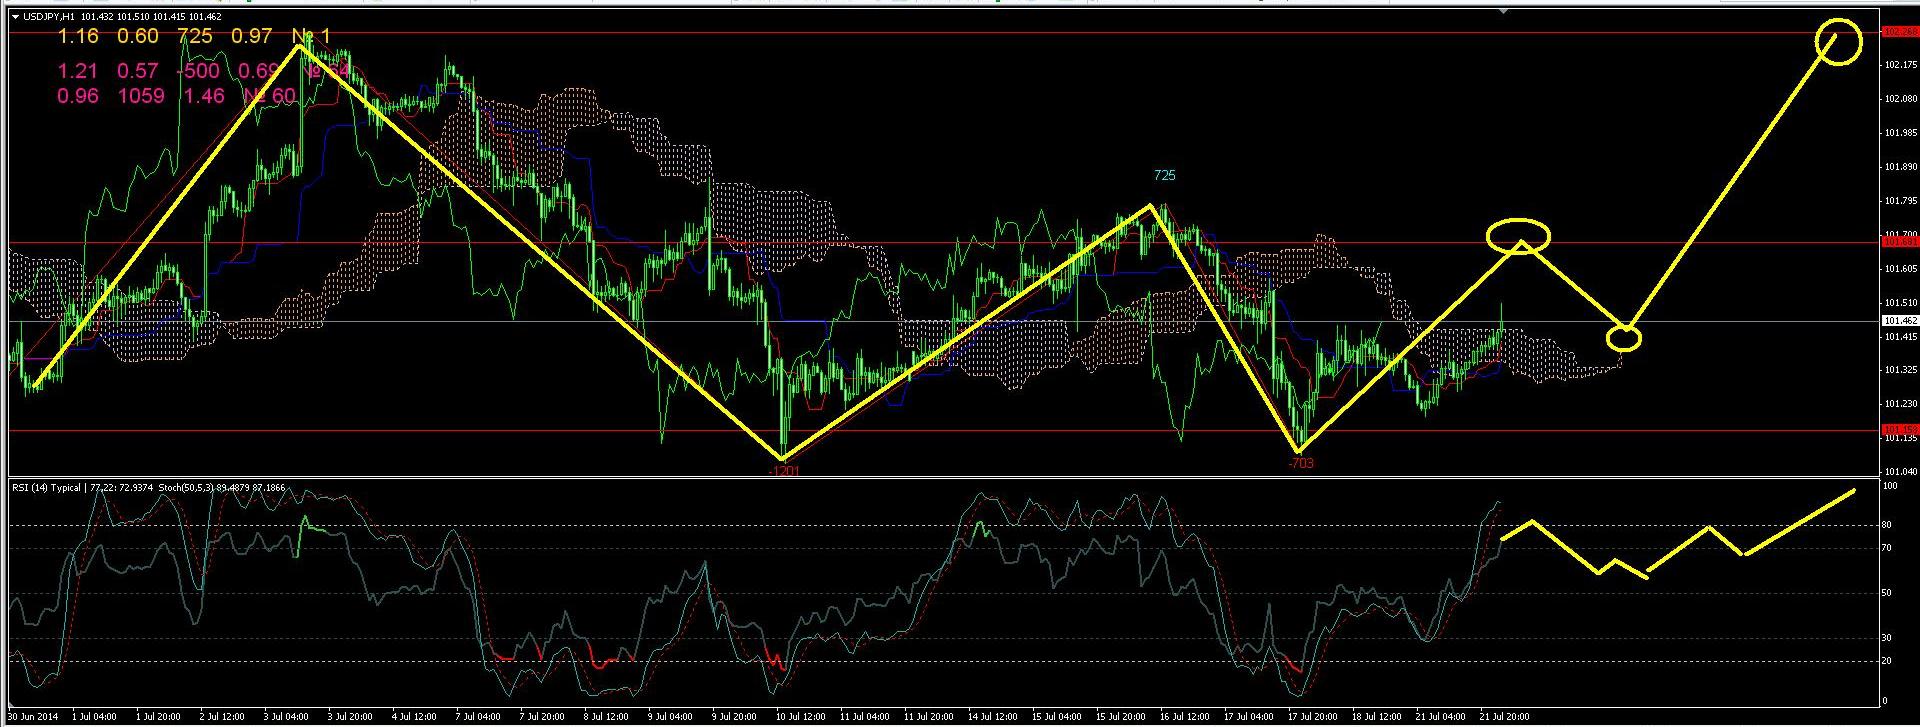Click level 80 on the RSI scale

point(1887,524)
